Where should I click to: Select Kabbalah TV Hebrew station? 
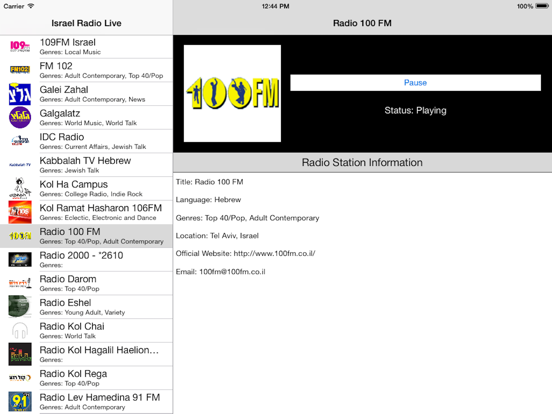pyautogui.click(x=86, y=165)
